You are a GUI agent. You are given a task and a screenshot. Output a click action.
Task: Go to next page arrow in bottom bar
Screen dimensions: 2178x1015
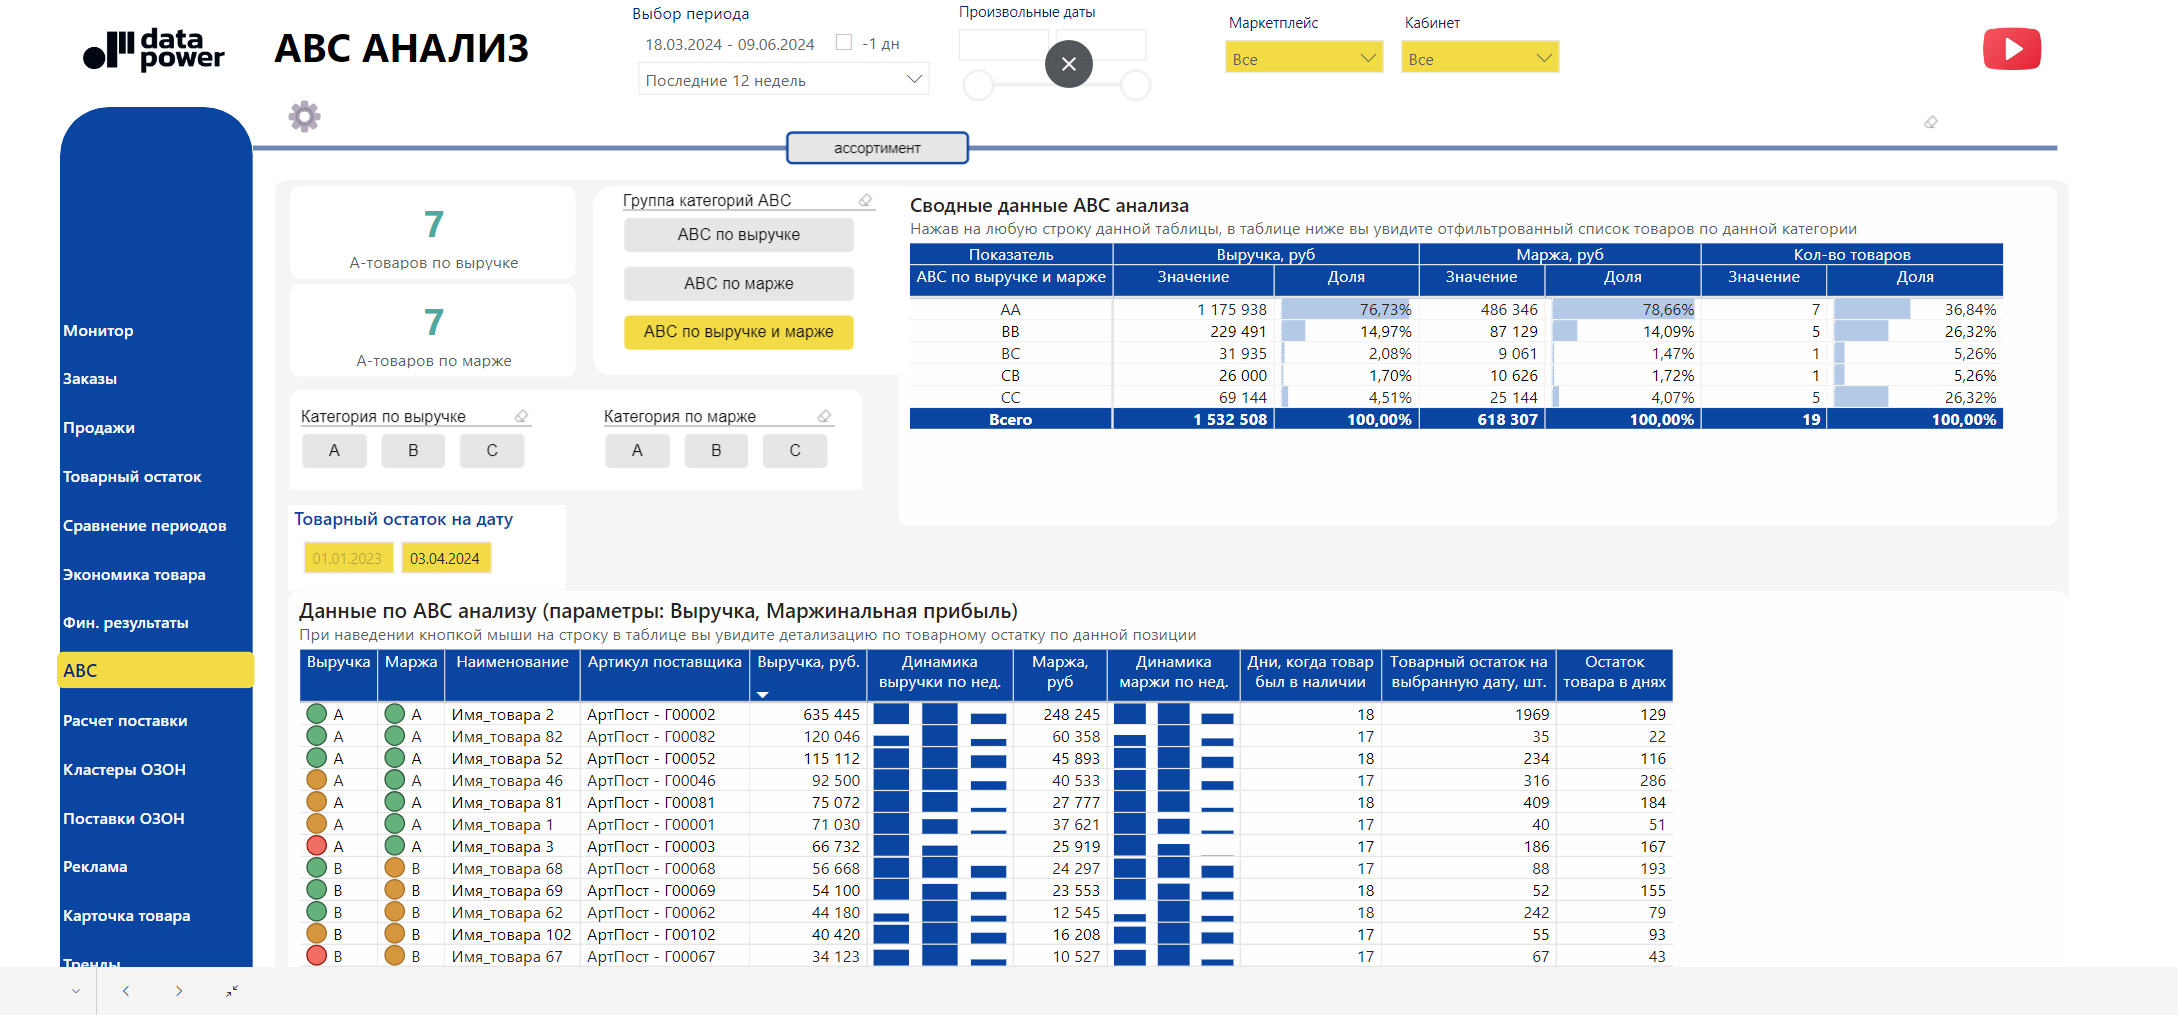click(179, 991)
